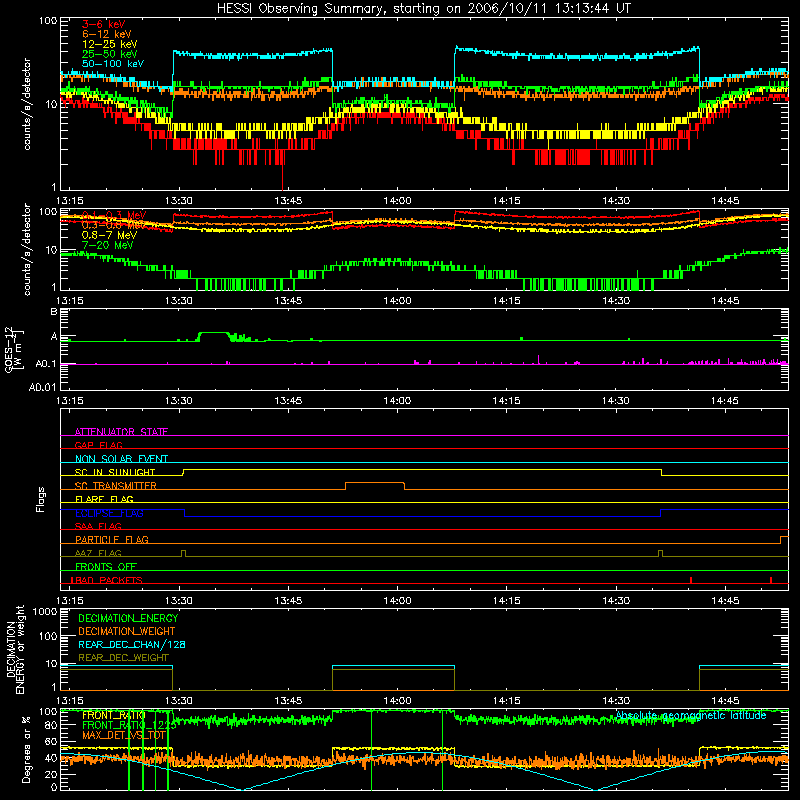Click the PARTICLE_FLAG label
Viewport: 800px width, 800px height.
112,539
